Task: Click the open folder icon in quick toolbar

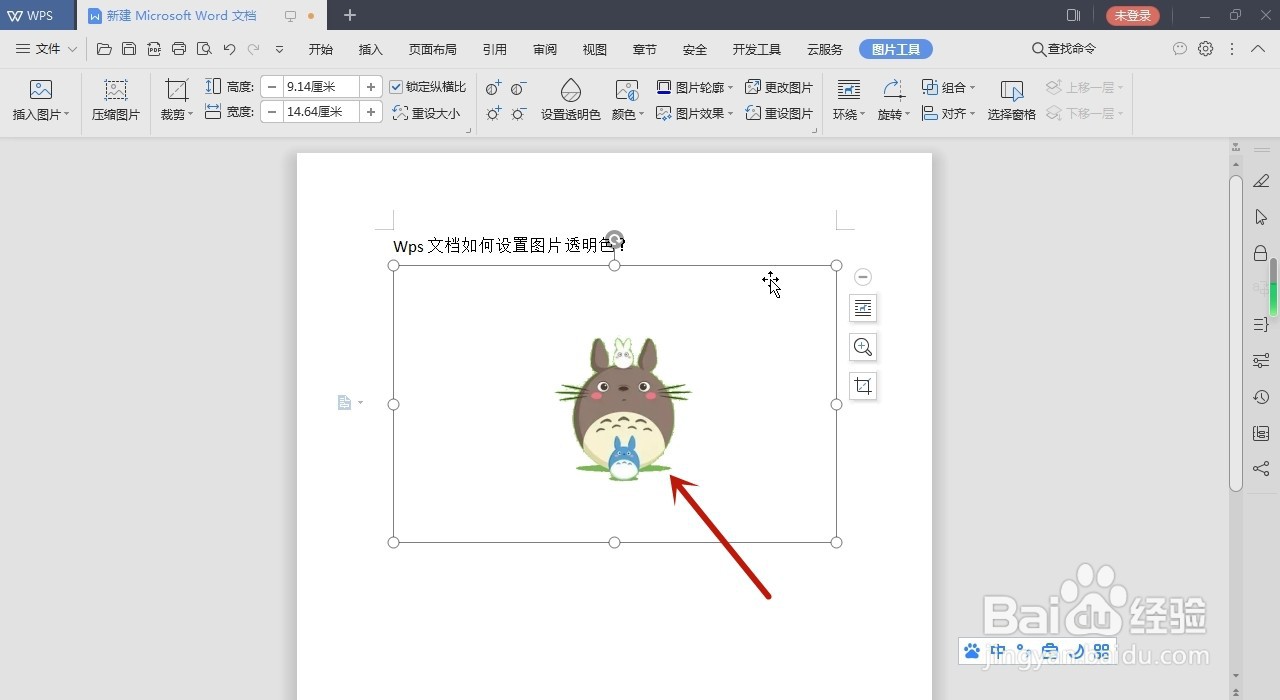Action: click(x=104, y=49)
